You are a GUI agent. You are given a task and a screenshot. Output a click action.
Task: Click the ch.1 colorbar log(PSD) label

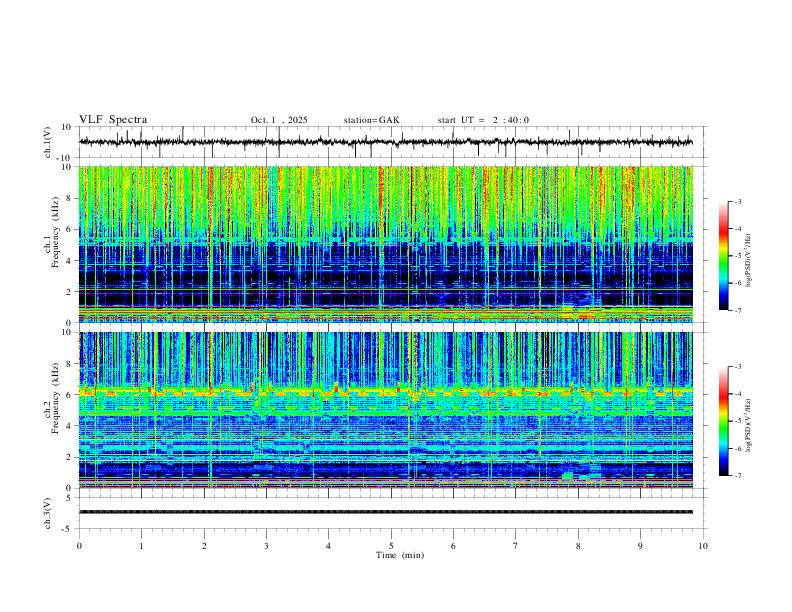(749, 261)
